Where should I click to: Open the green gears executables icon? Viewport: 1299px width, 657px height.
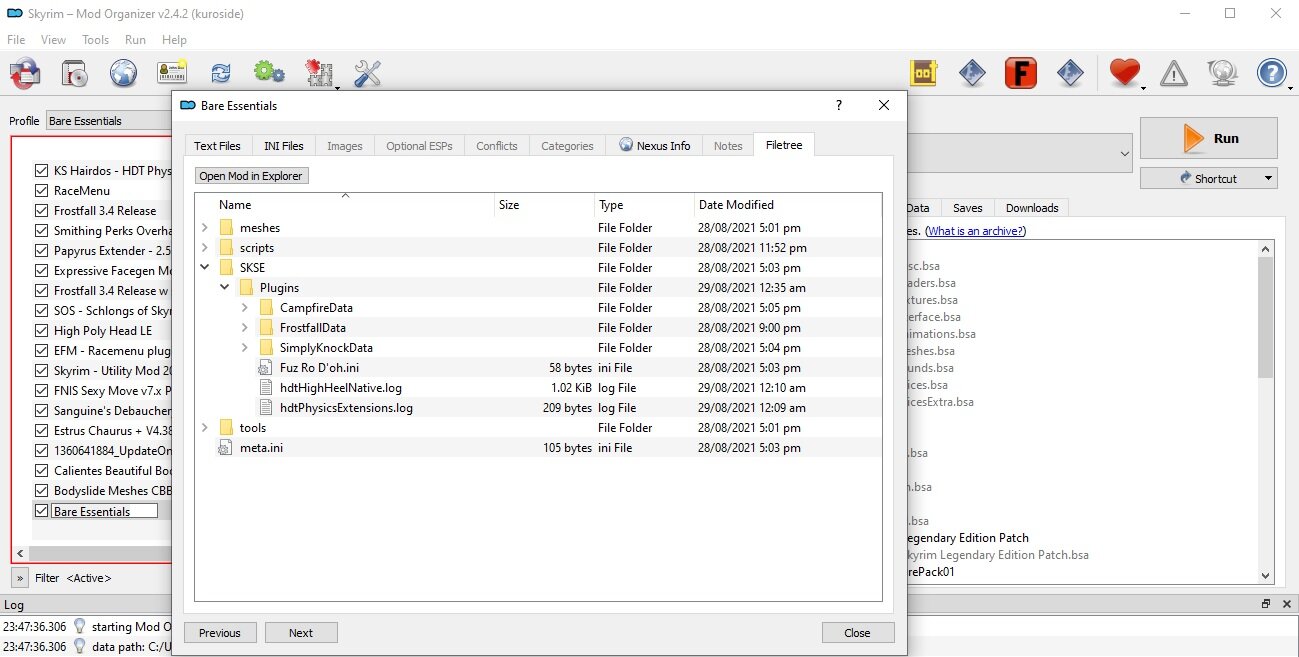pyautogui.click(x=269, y=72)
